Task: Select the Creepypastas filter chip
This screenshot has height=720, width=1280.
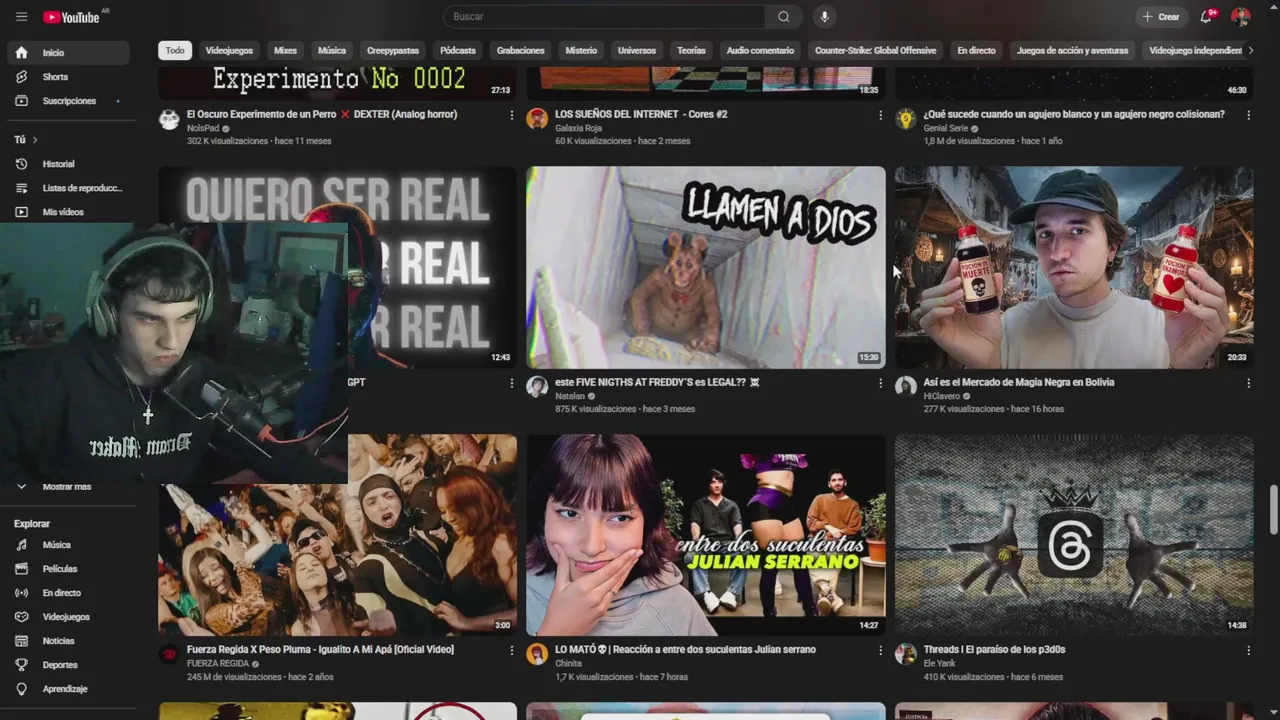Action: 393,50
